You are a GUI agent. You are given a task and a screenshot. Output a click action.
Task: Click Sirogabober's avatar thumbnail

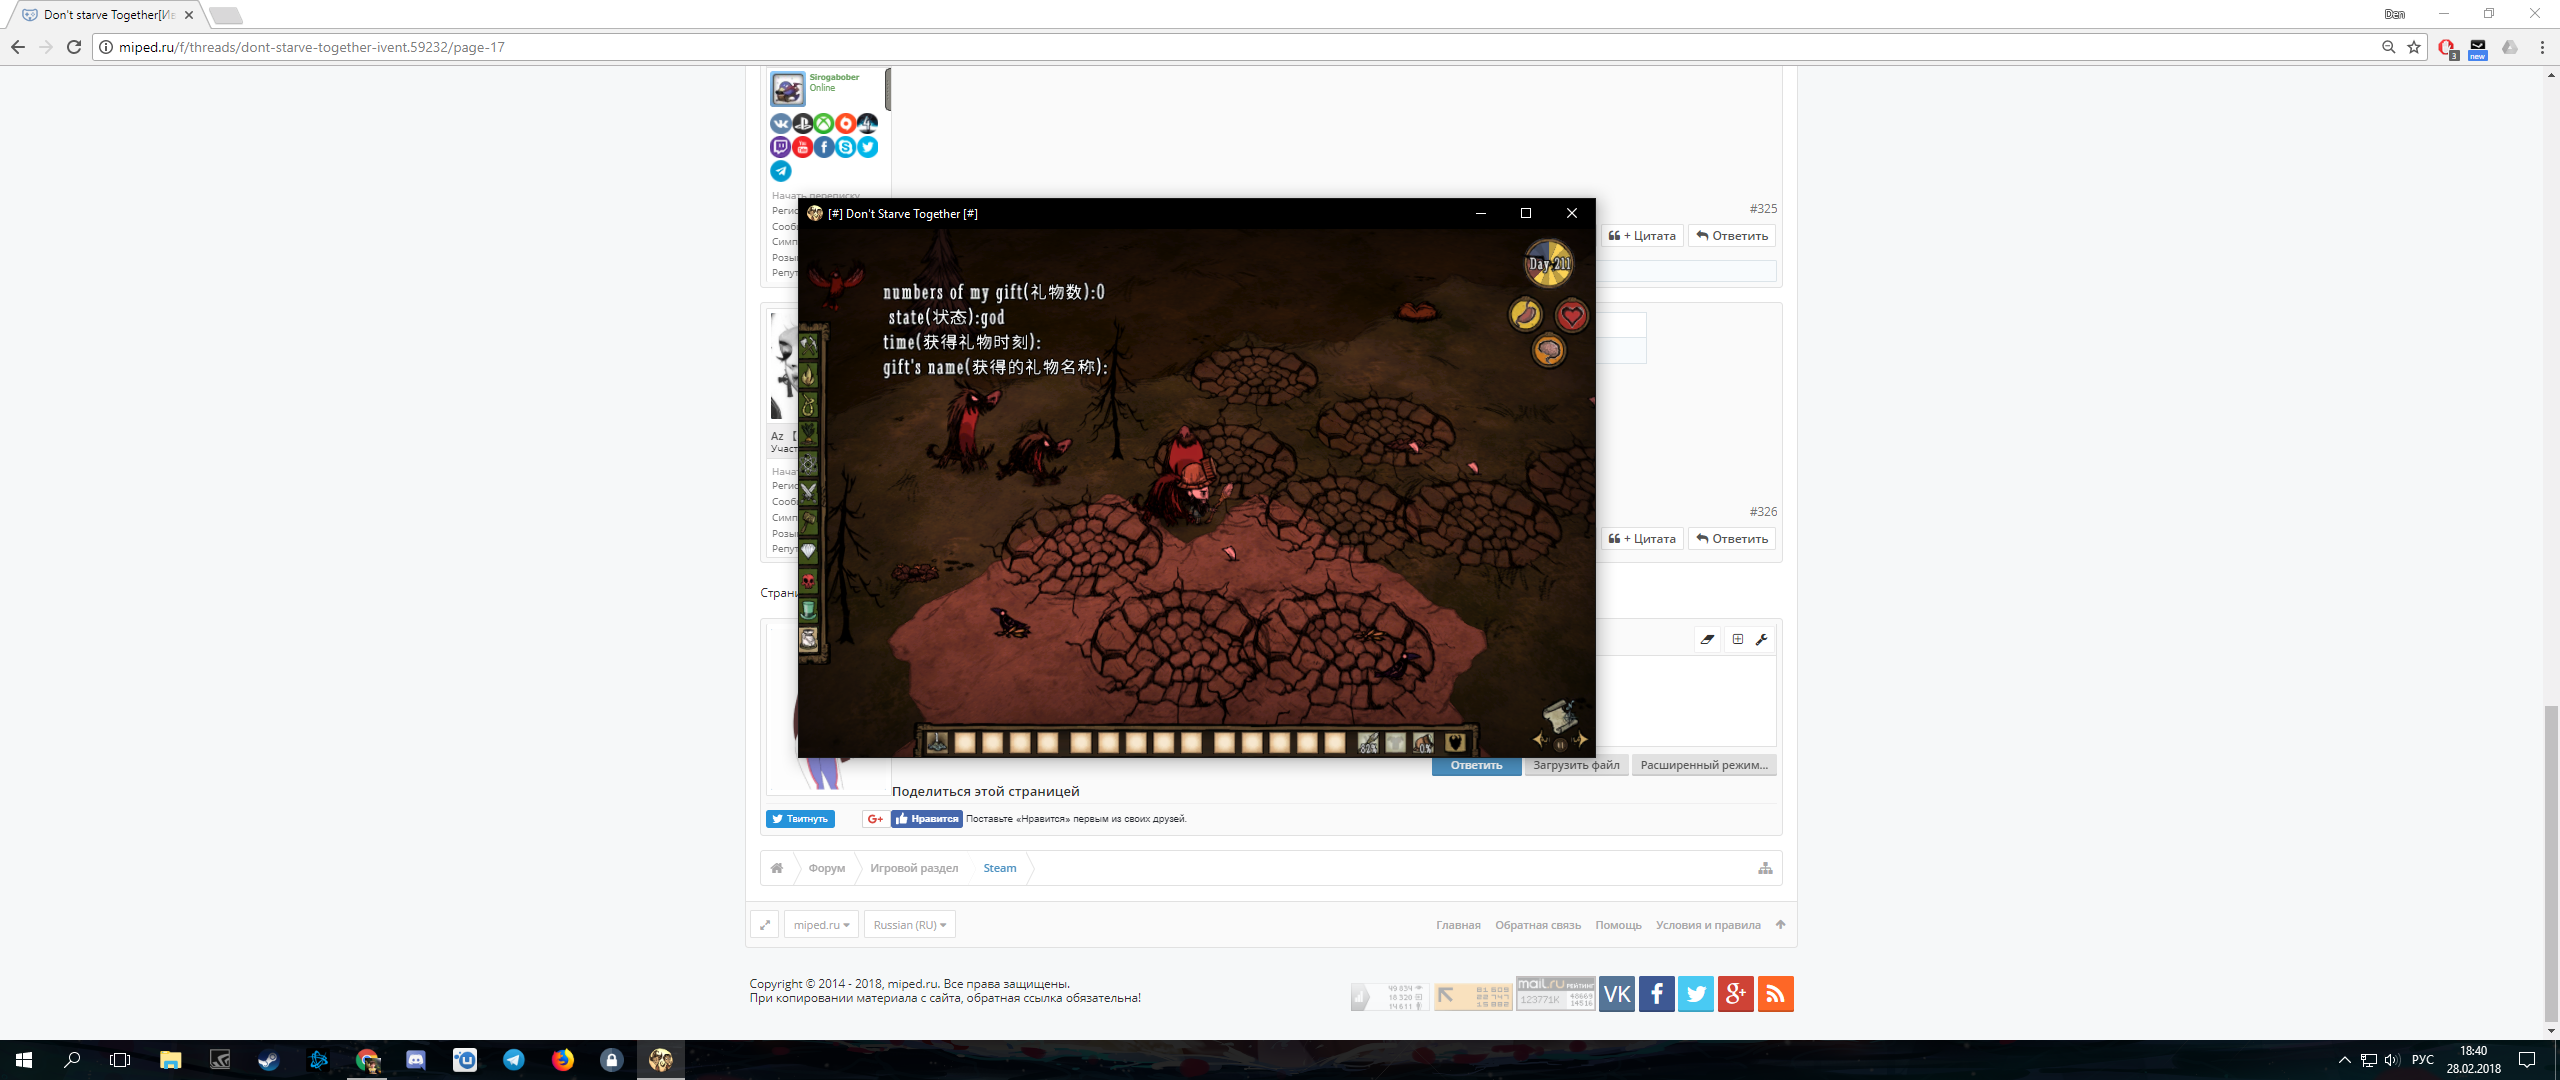tap(787, 89)
